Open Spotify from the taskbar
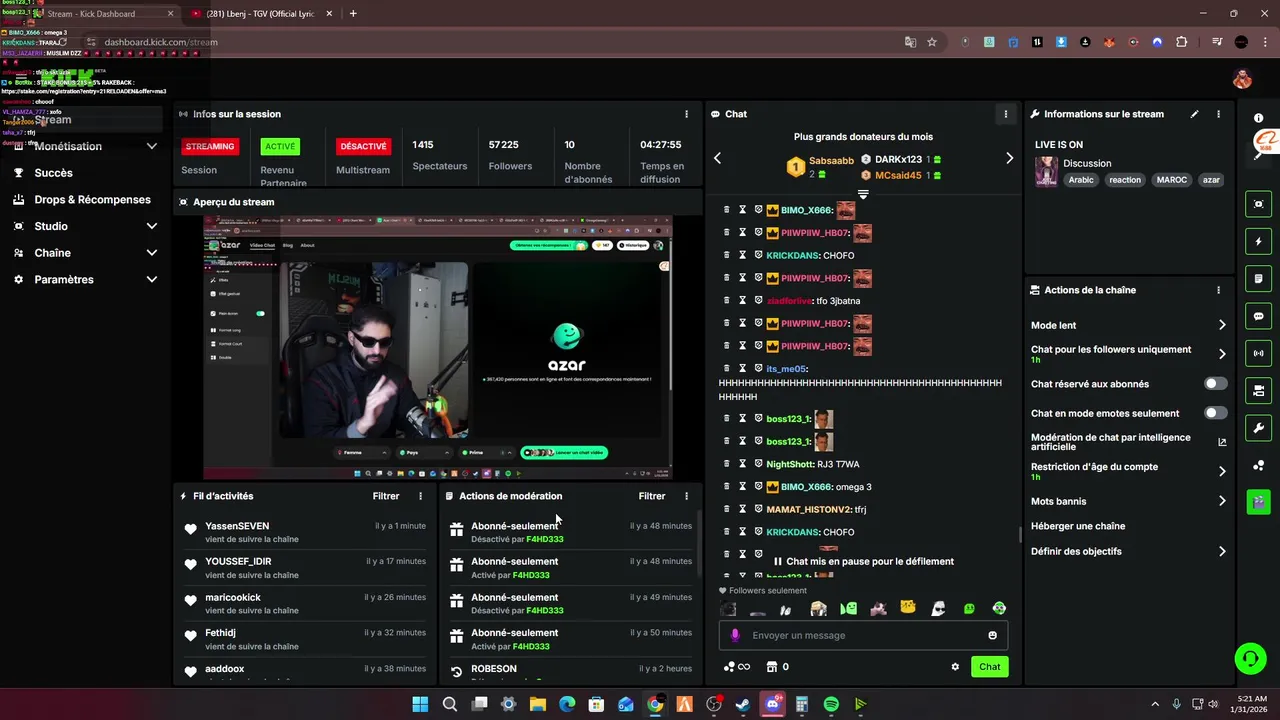The width and height of the screenshot is (1280, 720). tap(831, 704)
